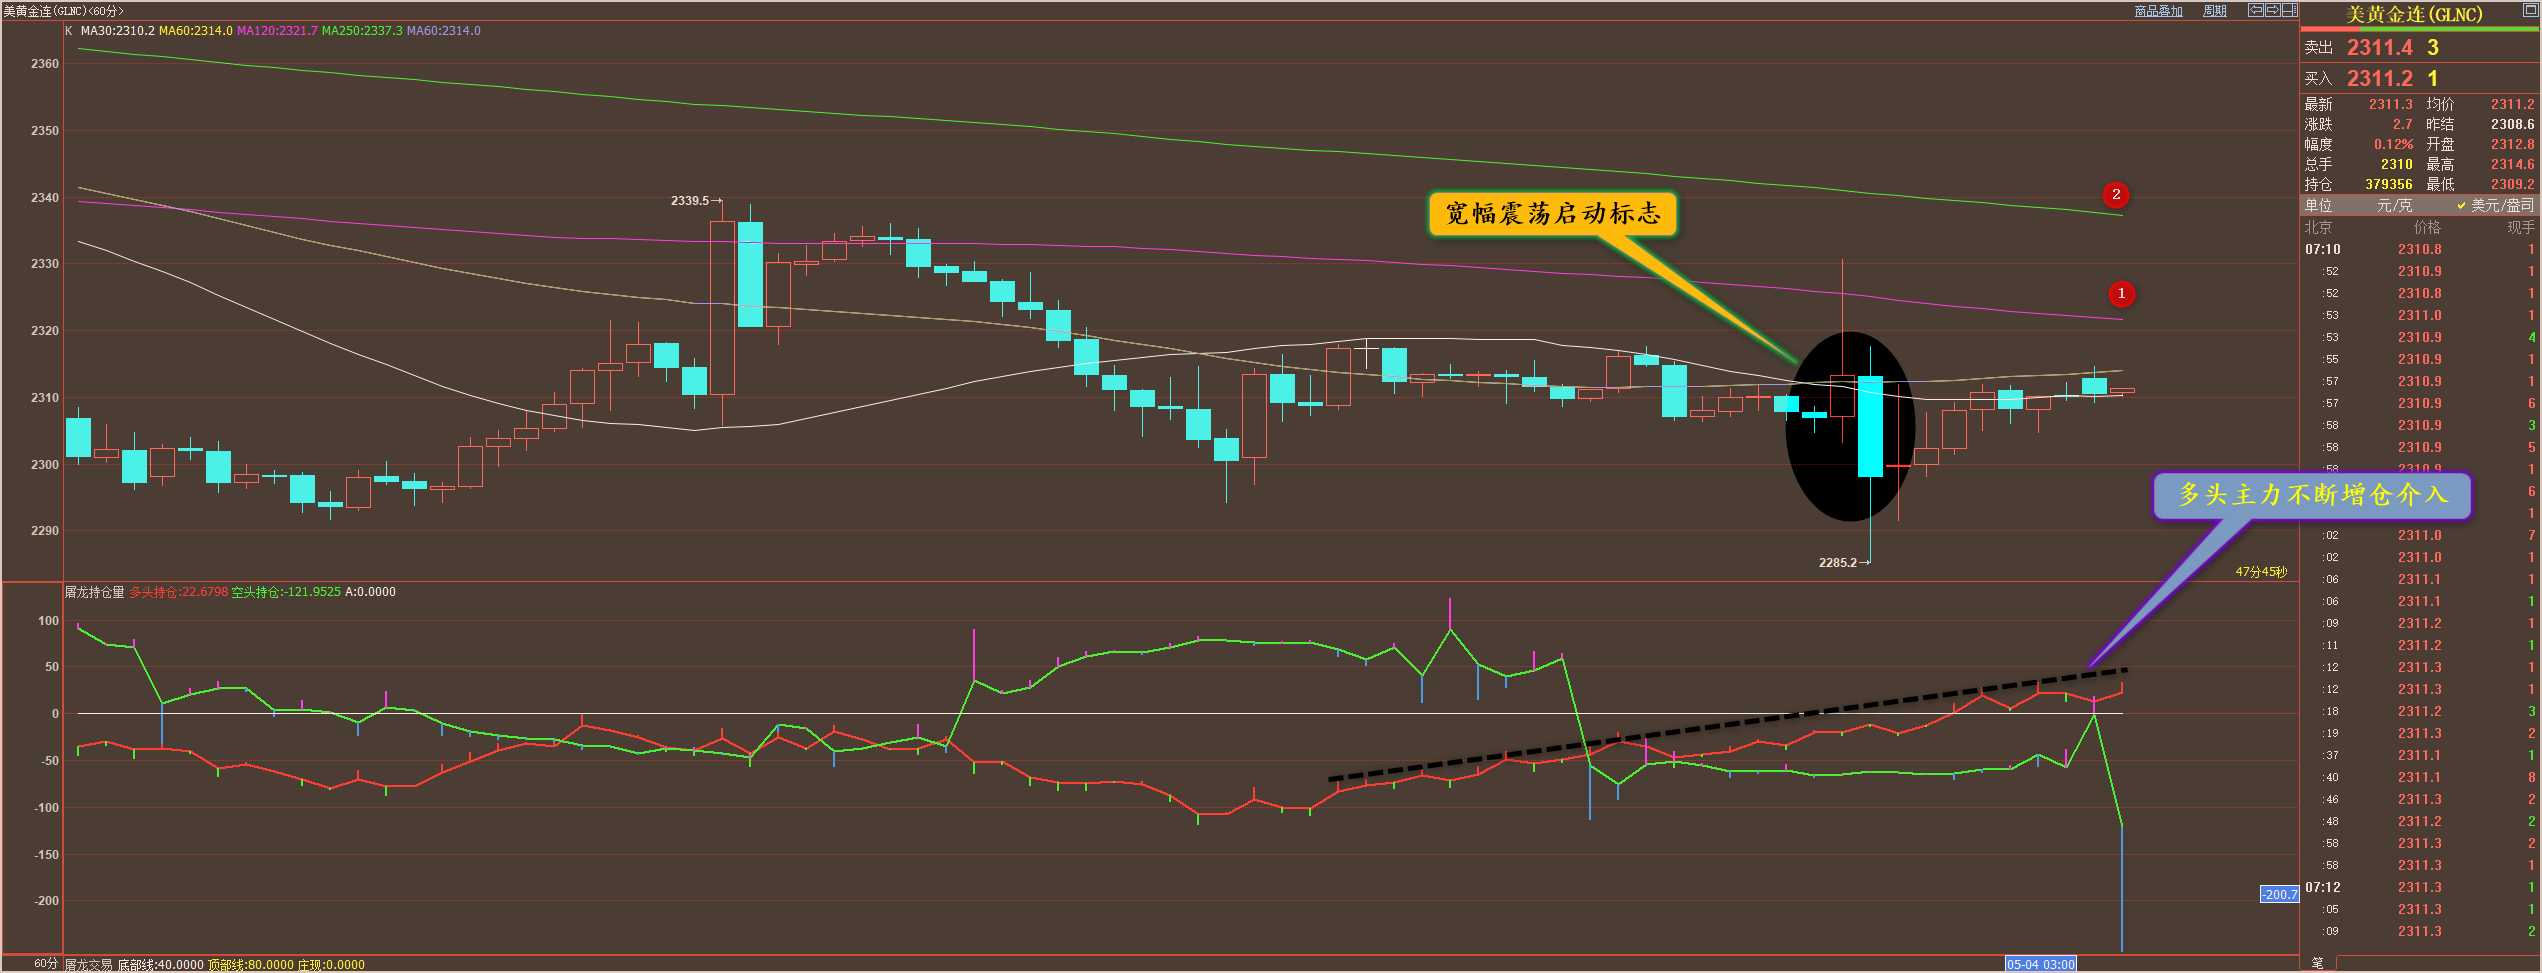Toggle the side panel layout icon
2542x973 pixels.
click(x=2289, y=10)
